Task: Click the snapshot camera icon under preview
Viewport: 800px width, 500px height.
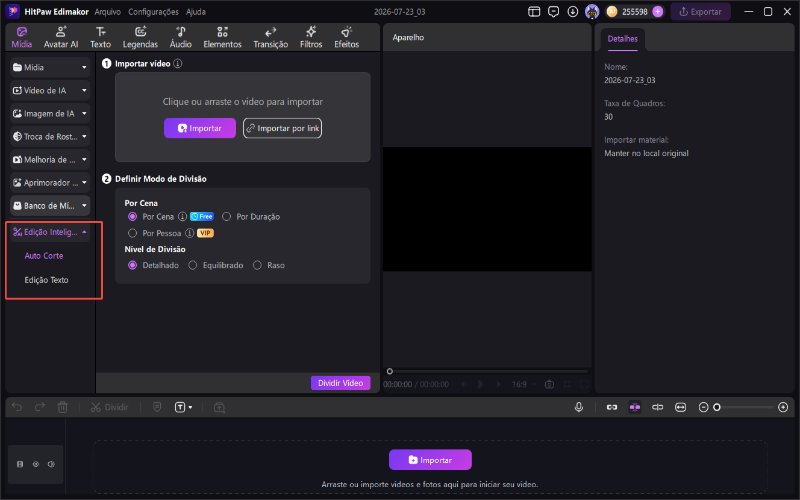Action: tap(549, 384)
